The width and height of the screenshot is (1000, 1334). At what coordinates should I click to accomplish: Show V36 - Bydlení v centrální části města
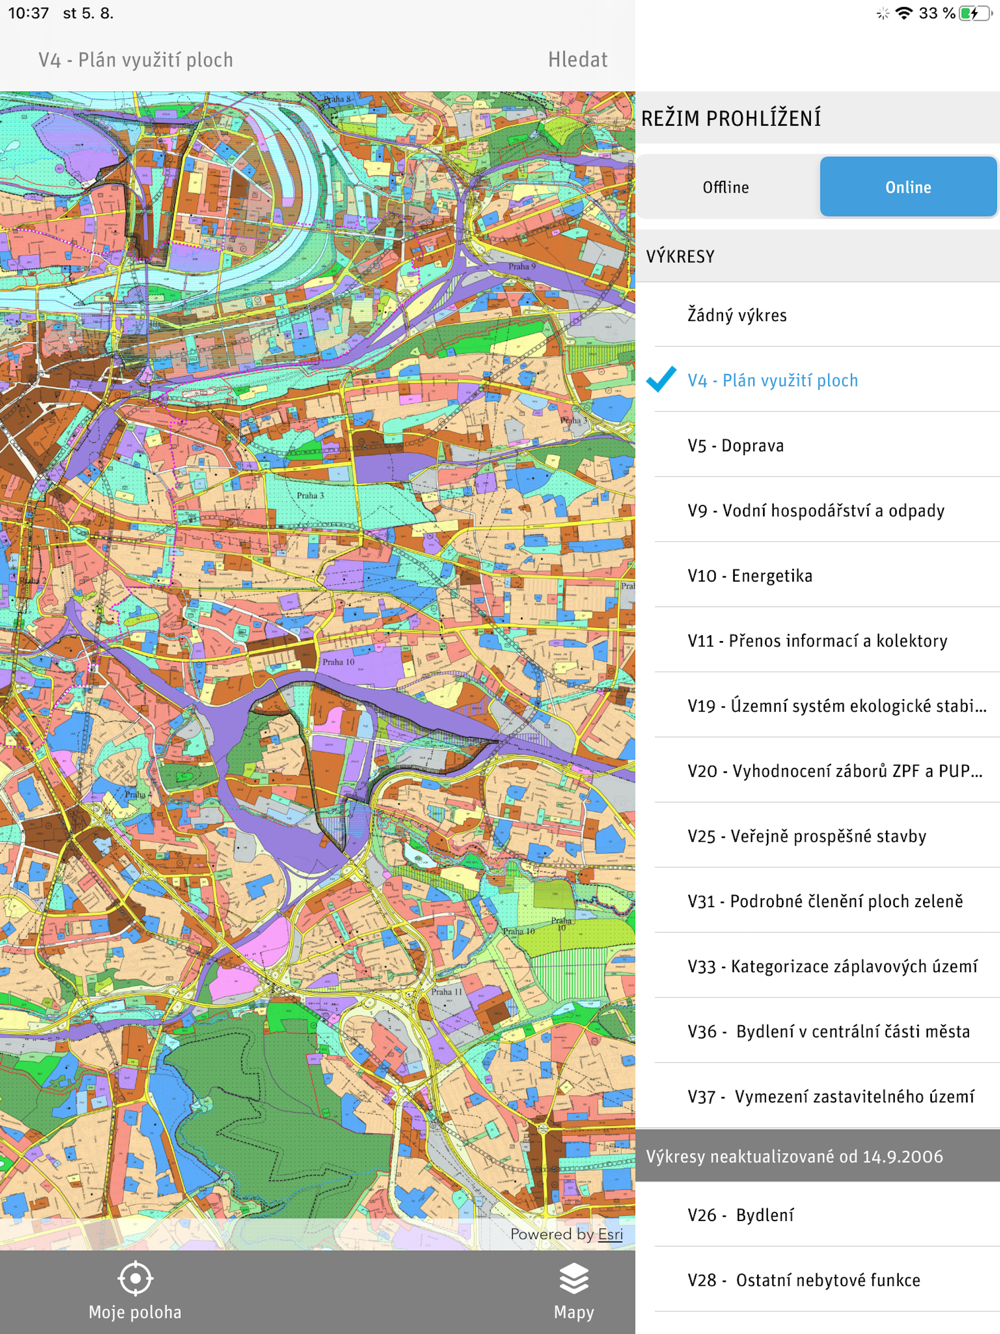point(818,1030)
